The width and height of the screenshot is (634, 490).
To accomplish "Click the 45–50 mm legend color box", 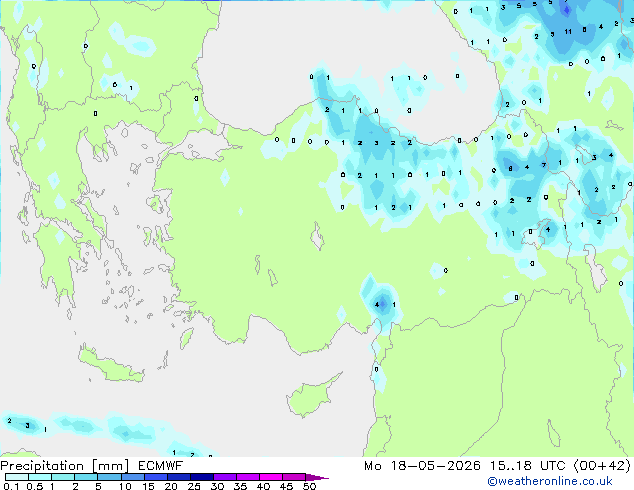I will pyautogui.click(x=294, y=477).
